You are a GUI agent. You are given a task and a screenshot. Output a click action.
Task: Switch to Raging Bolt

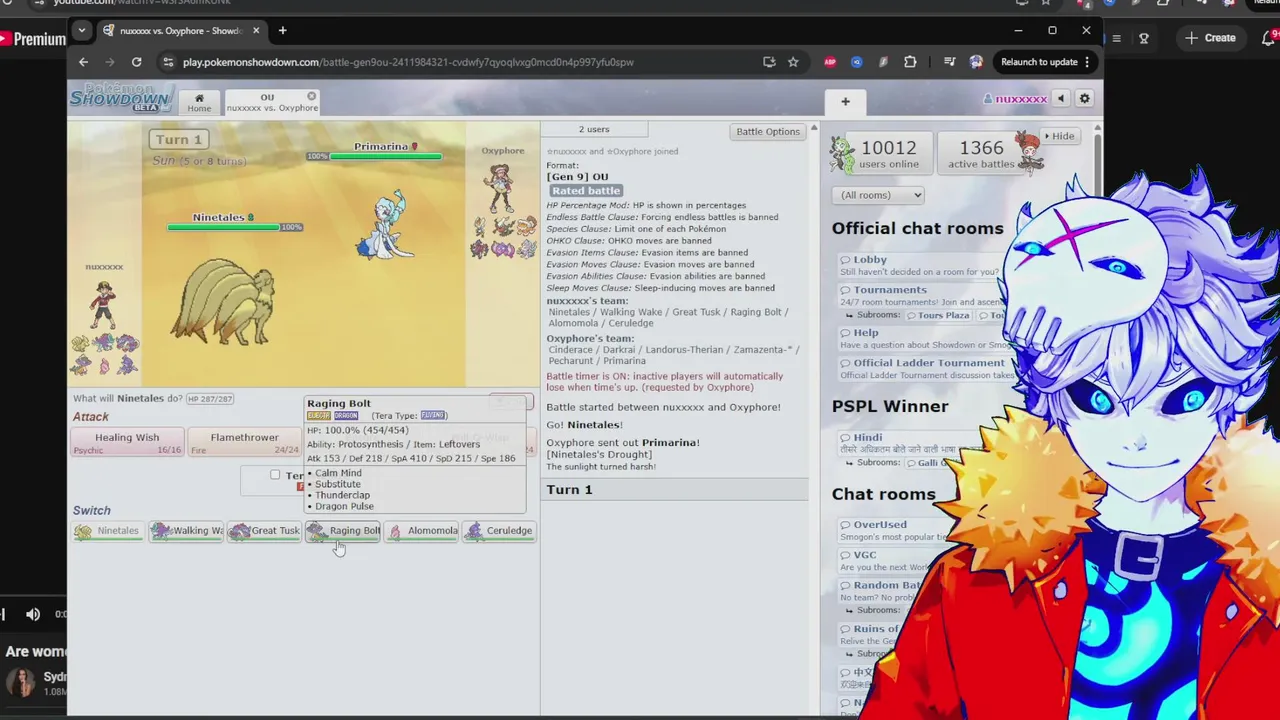[343, 531]
